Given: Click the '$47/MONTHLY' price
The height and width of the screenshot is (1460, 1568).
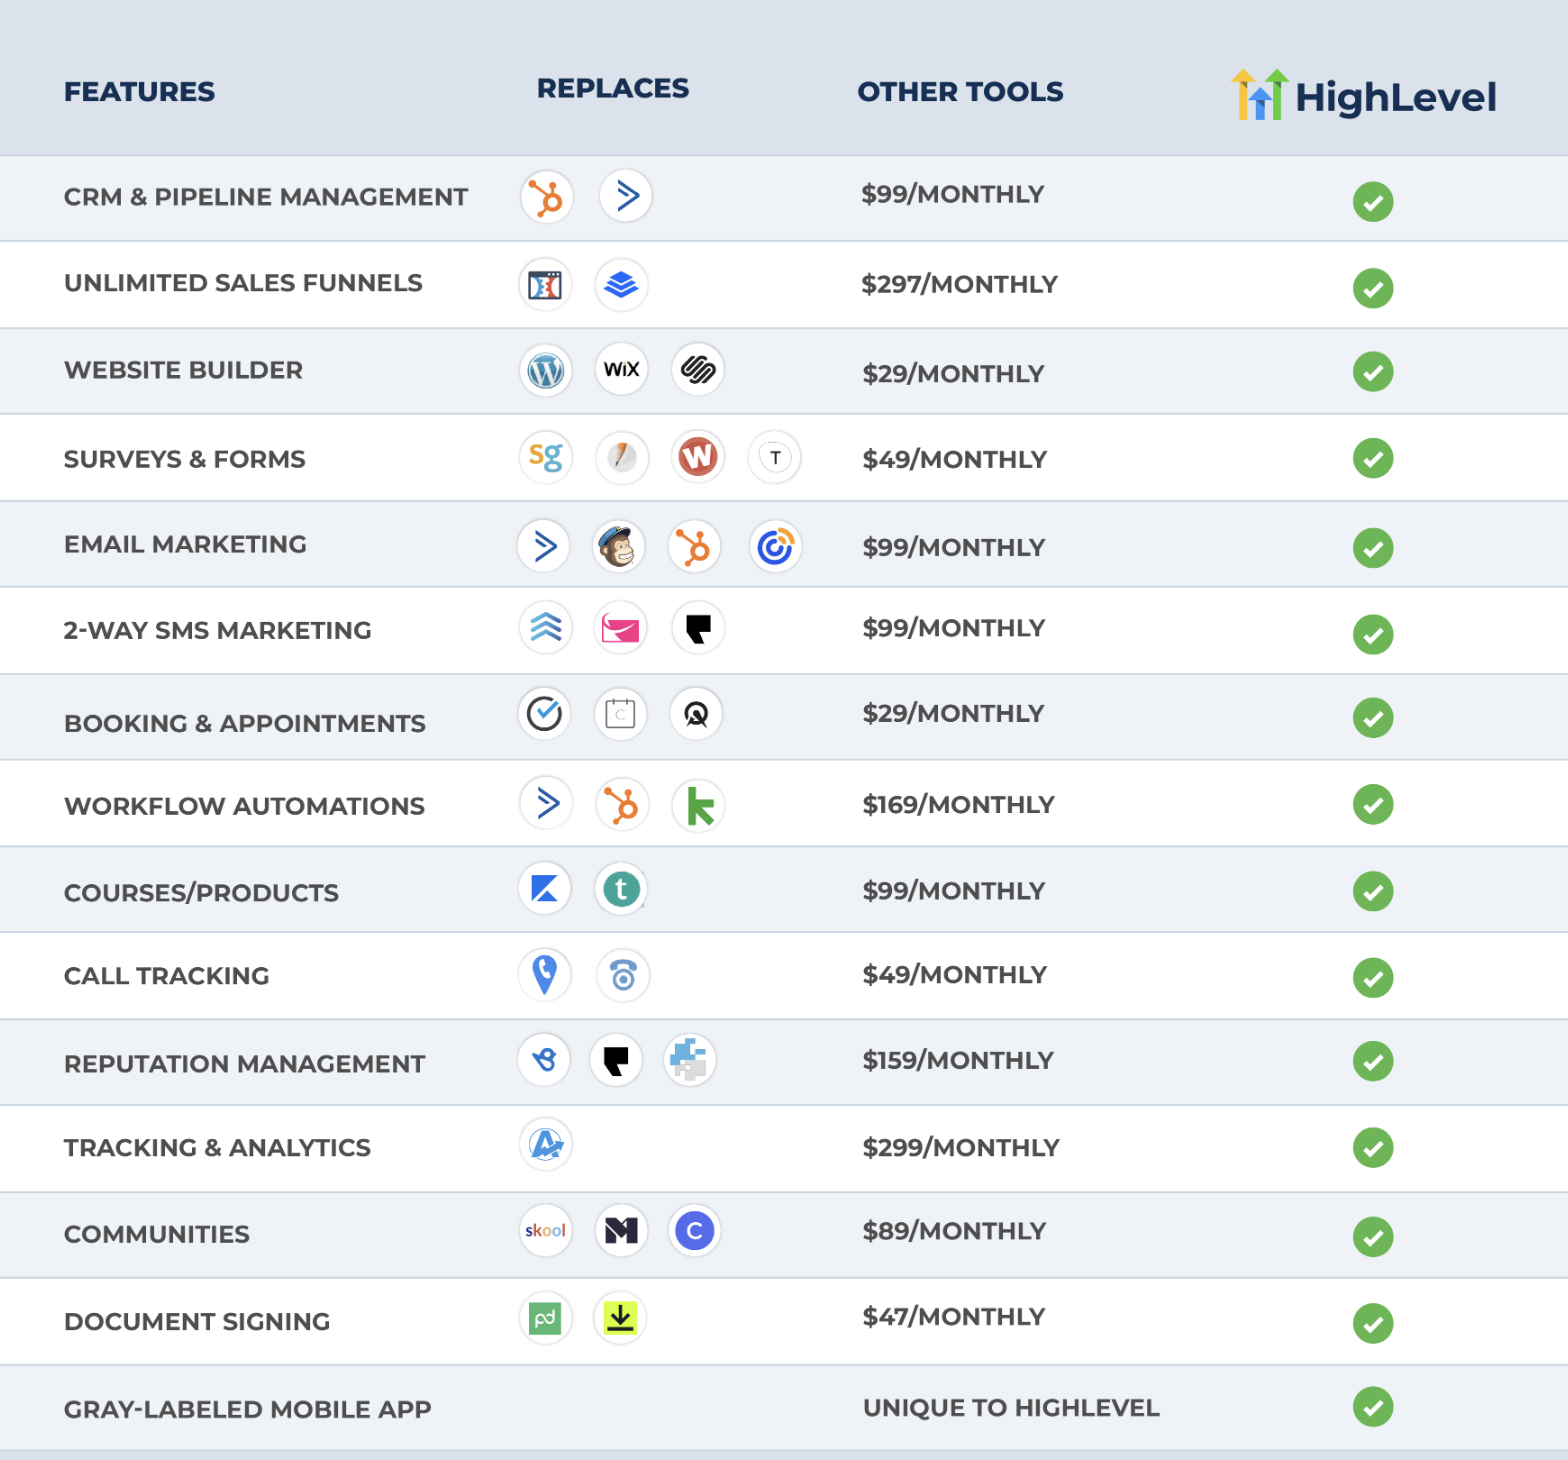Looking at the screenshot, I should [953, 1317].
